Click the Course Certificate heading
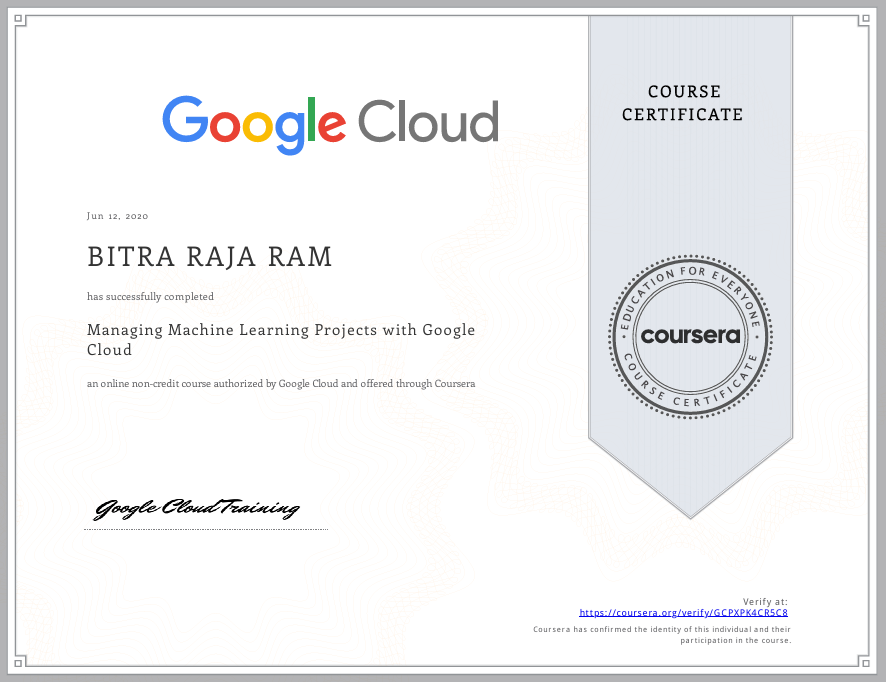Viewport: 886px width, 682px height. click(x=683, y=103)
